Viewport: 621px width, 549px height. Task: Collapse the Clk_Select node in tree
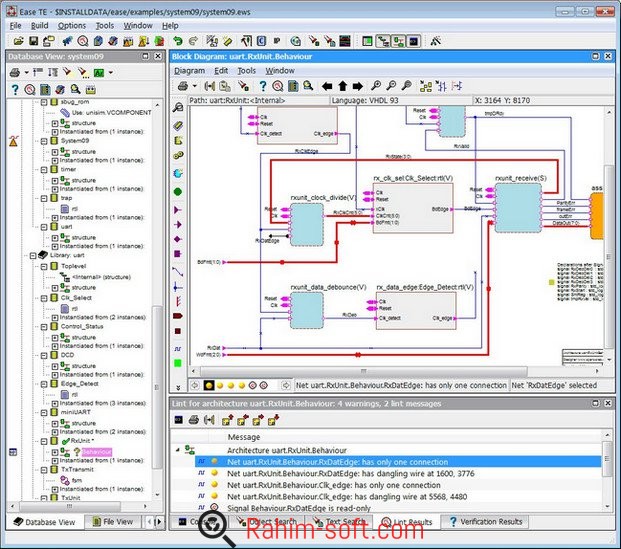tap(44, 298)
